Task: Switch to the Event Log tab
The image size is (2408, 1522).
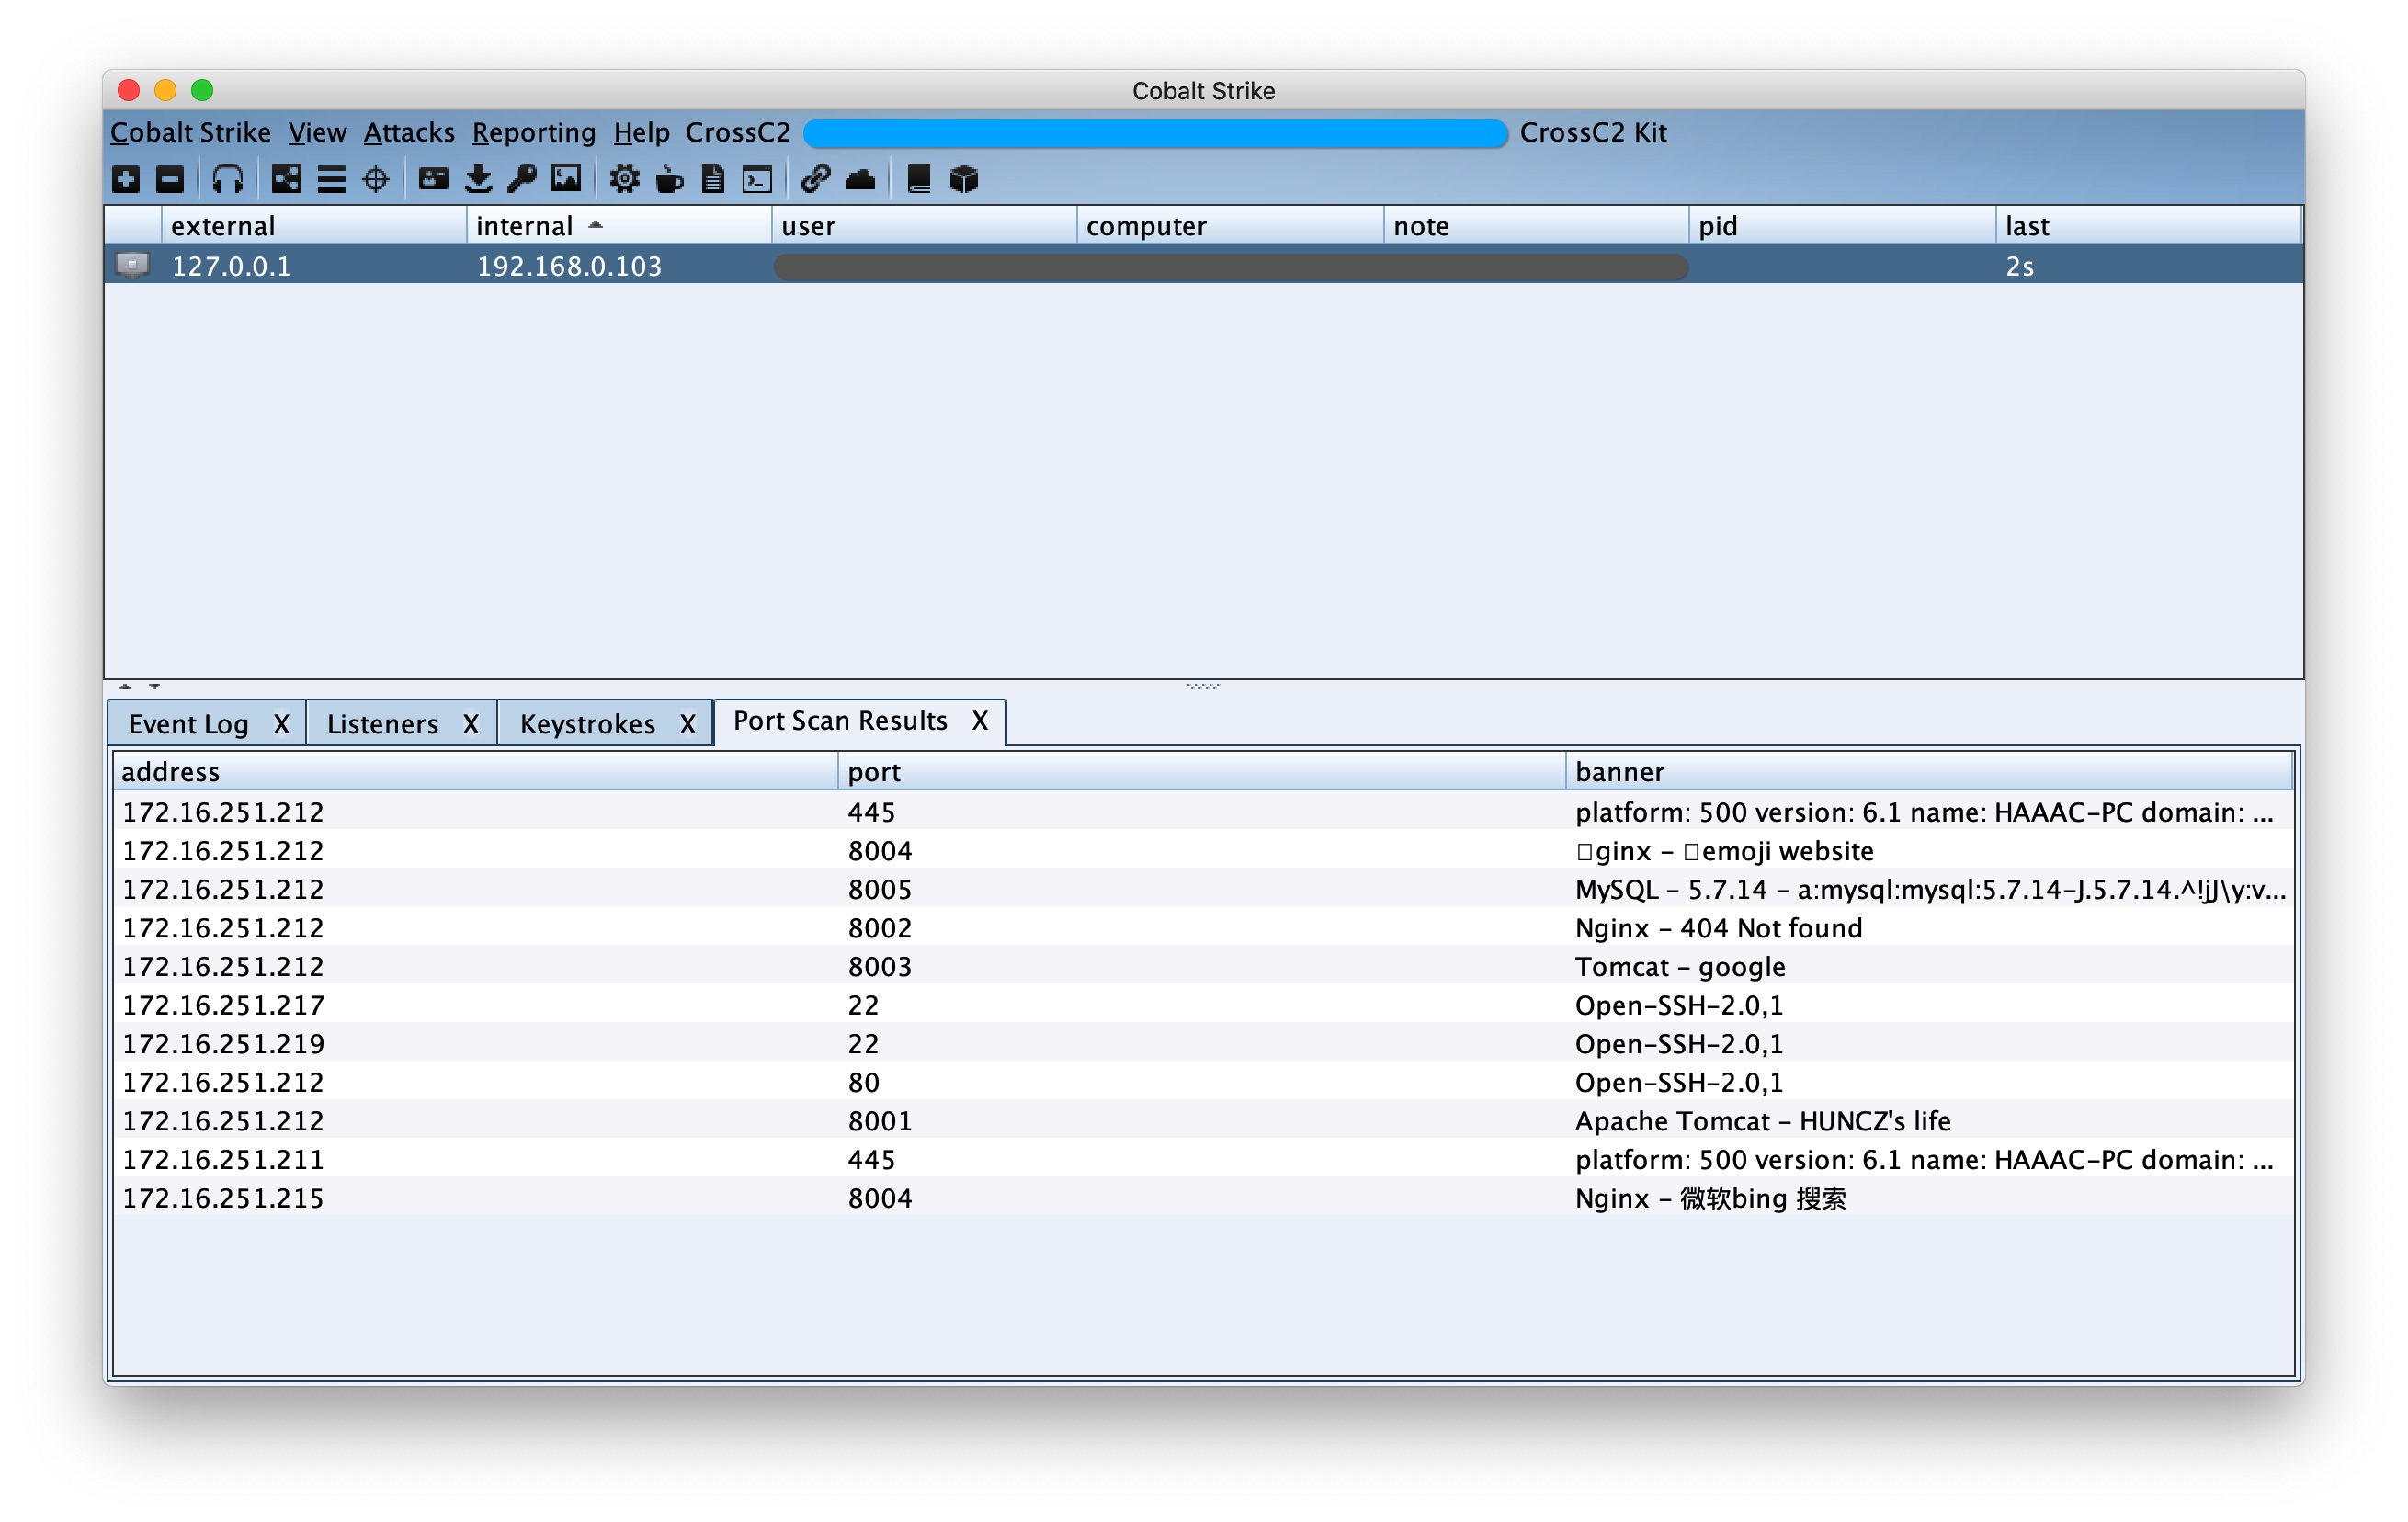Action: [189, 724]
